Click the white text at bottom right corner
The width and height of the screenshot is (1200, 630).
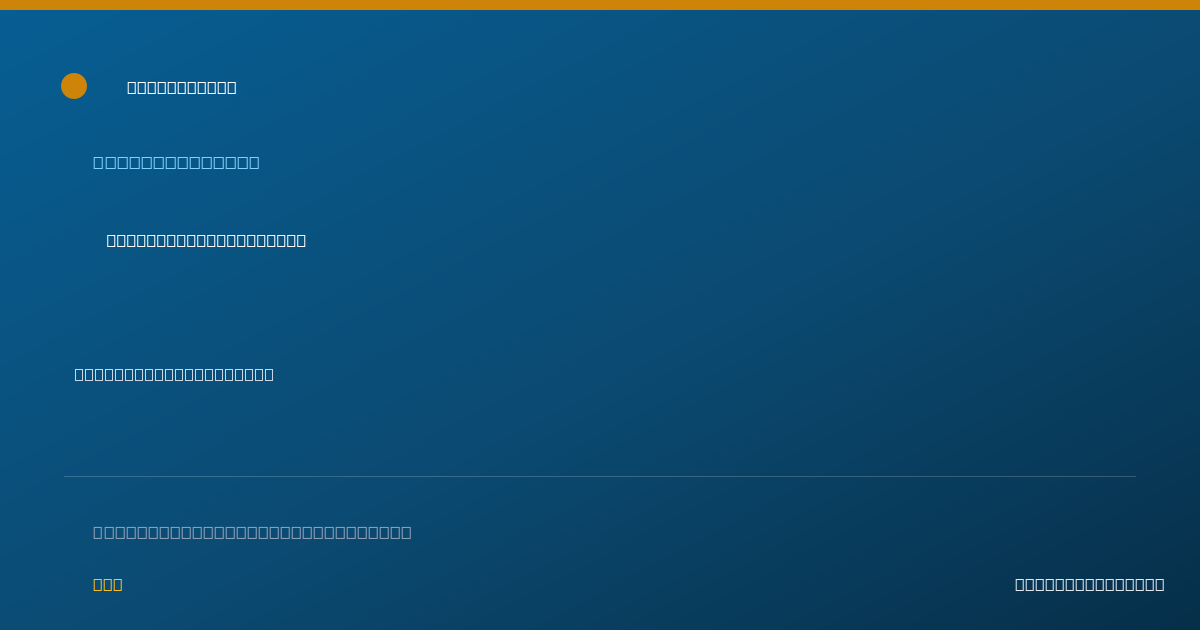(x=1090, y=585)
